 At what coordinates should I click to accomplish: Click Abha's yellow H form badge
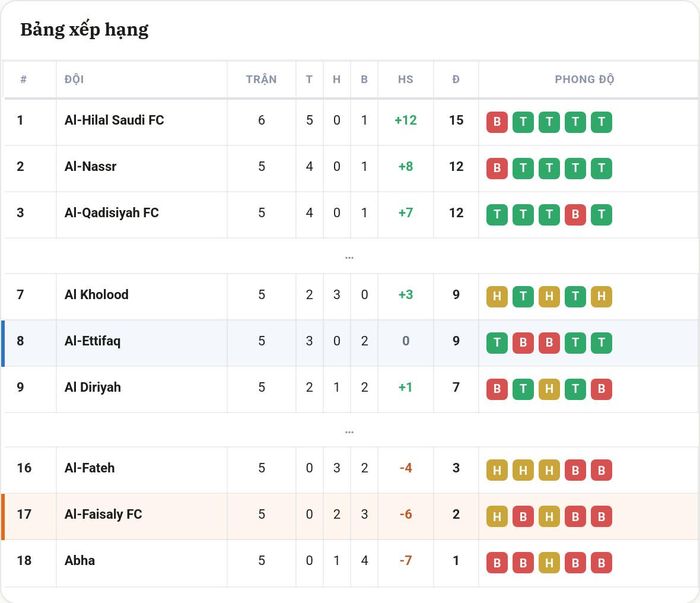(549, 563)
